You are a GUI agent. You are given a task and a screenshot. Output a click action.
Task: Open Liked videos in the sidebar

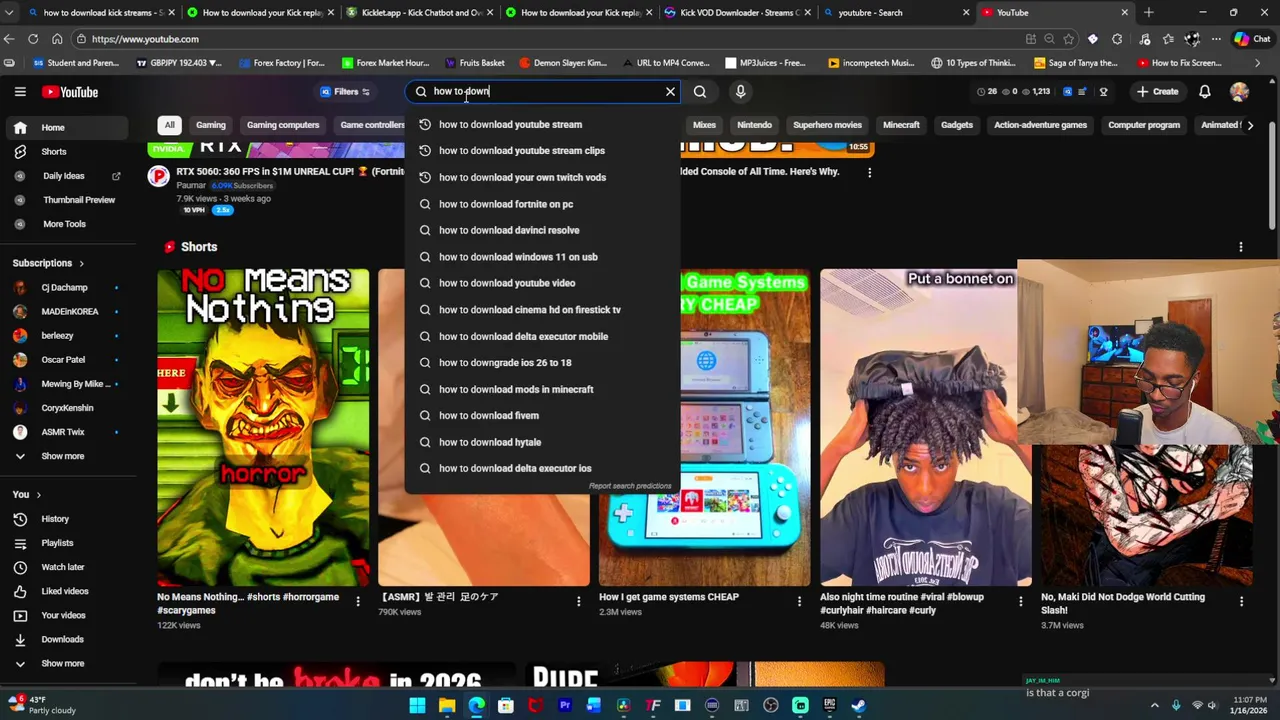click(x=68, y=591)
